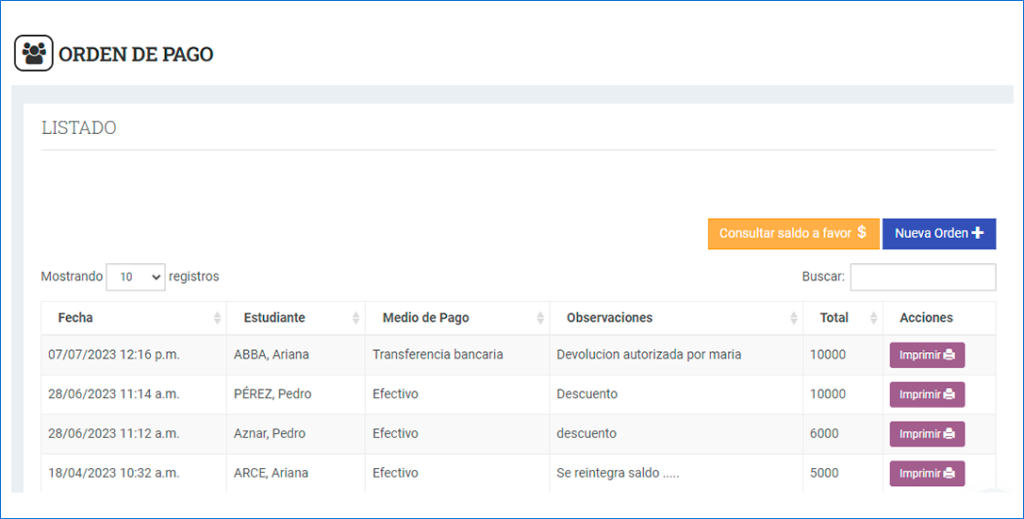This screenshot has height=519, width=1024.
Task: Click Consultar saldo a favor button
Action: tap(792, 233)
